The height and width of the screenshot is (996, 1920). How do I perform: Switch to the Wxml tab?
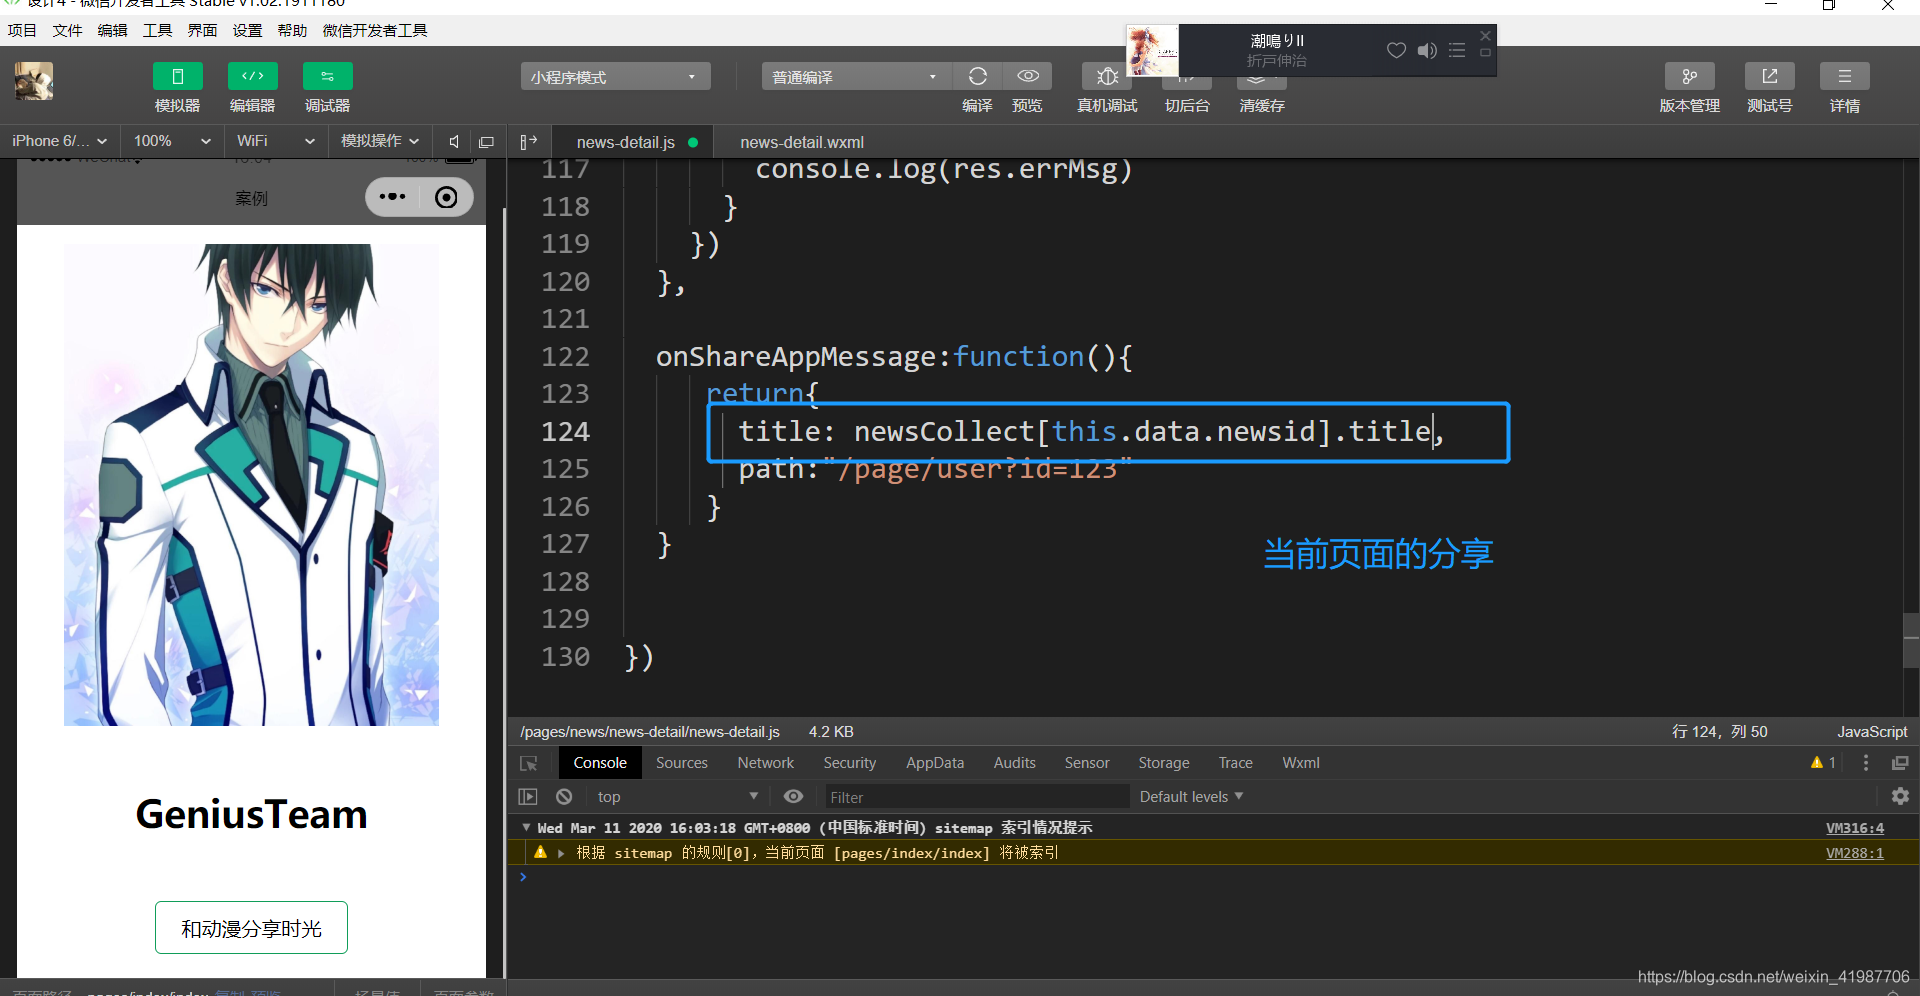coord(1301,763)
